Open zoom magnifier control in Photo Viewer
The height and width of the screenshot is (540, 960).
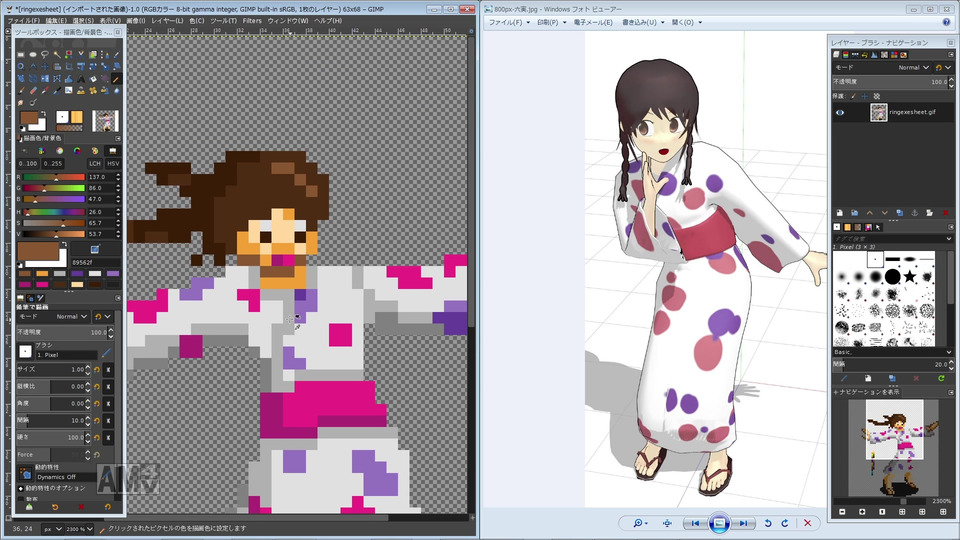coord(640,523)
